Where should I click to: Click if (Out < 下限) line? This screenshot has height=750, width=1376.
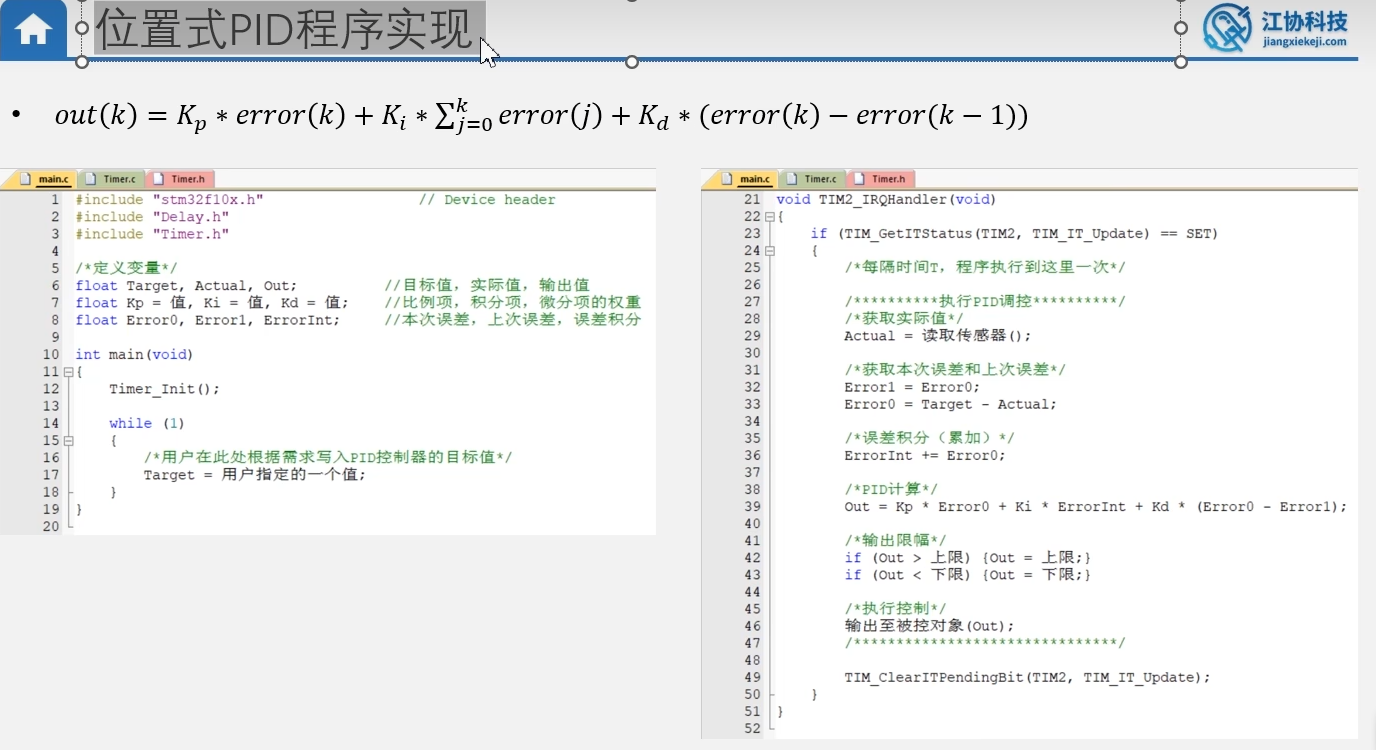click(x=967, y=575)
